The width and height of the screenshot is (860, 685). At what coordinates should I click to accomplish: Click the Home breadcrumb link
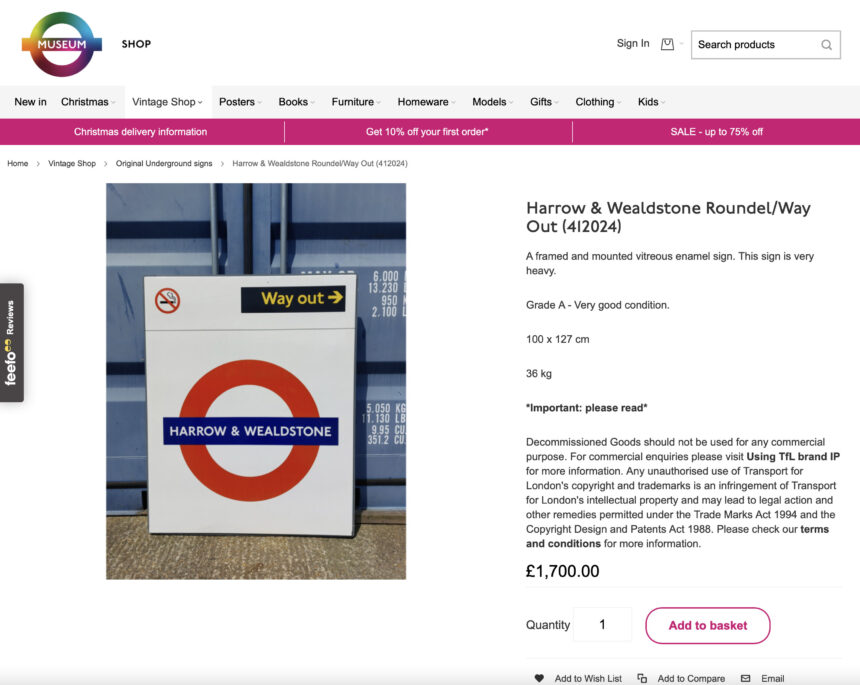click(x=17, y=163)
